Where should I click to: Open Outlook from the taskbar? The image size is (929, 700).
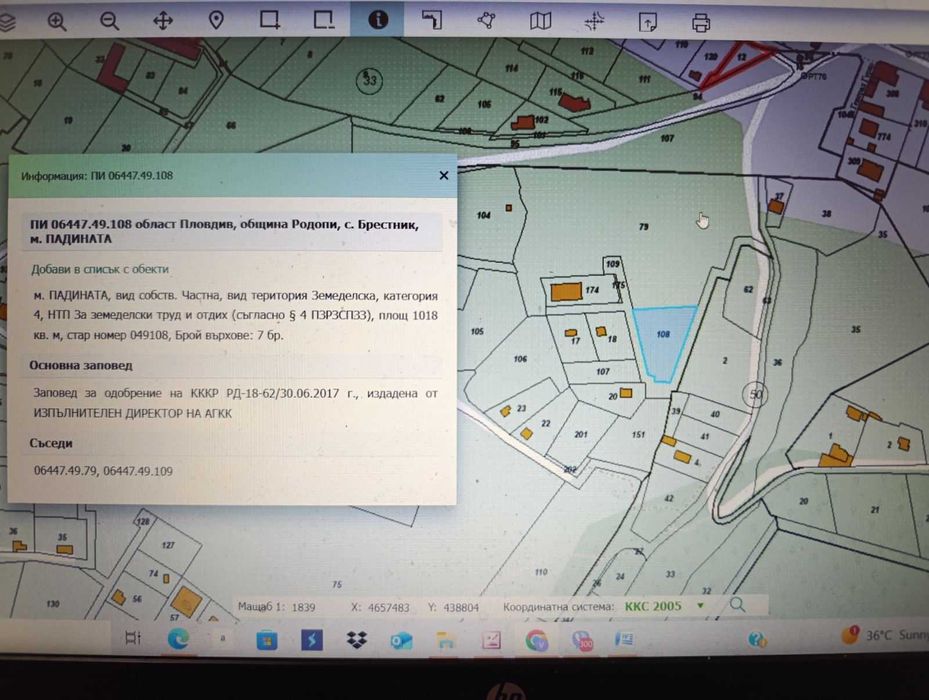(x=401, y=641)
